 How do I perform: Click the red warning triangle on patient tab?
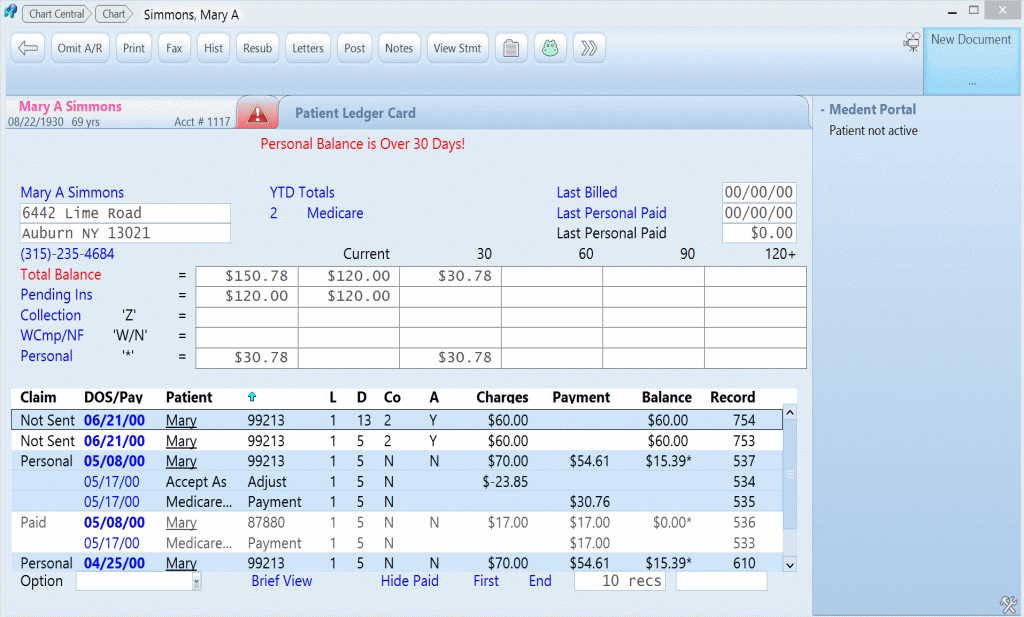point(257,111)
